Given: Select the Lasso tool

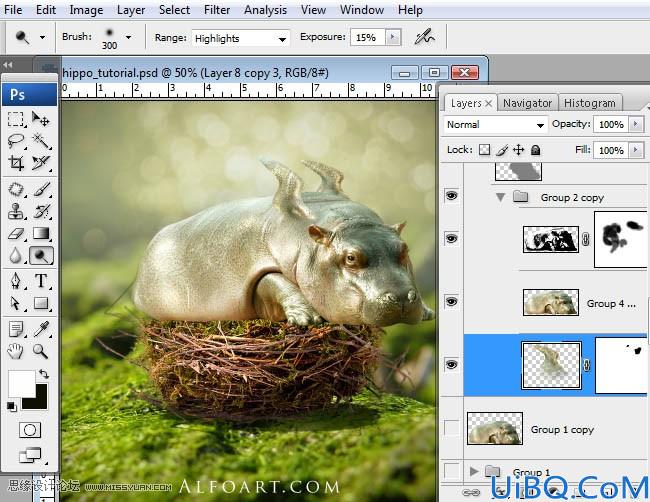Looking at the screenshot, I should pyautogui.click(x=16, y=141).
